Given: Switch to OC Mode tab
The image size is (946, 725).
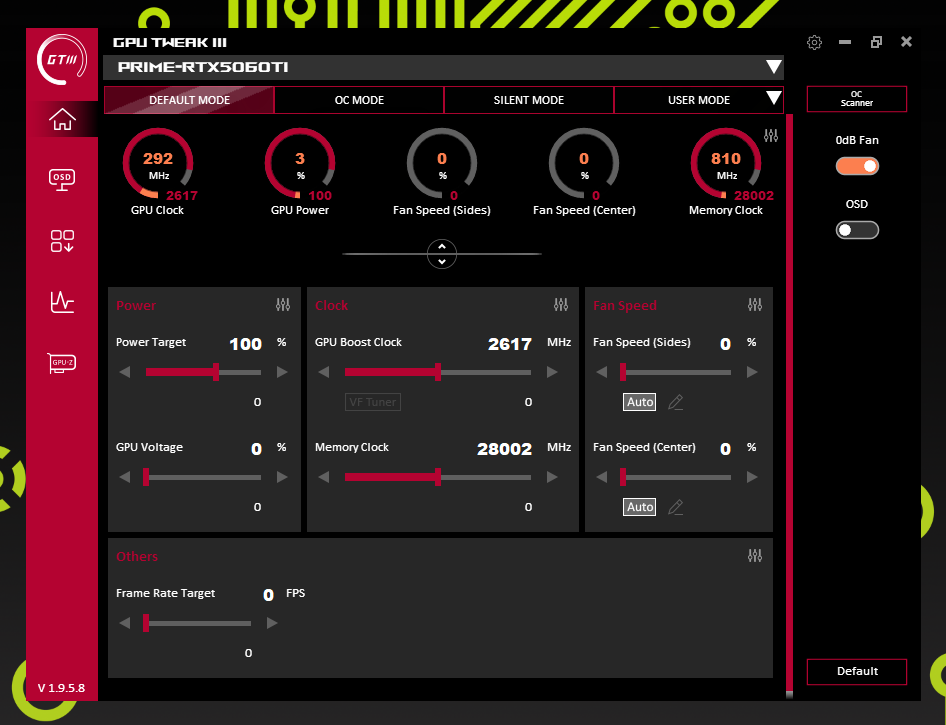Looking at the screenshot, I should (360, 100).
